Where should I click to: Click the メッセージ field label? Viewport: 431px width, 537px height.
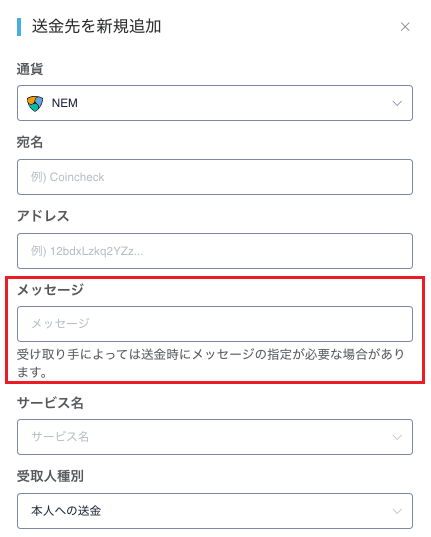point(50,290)
